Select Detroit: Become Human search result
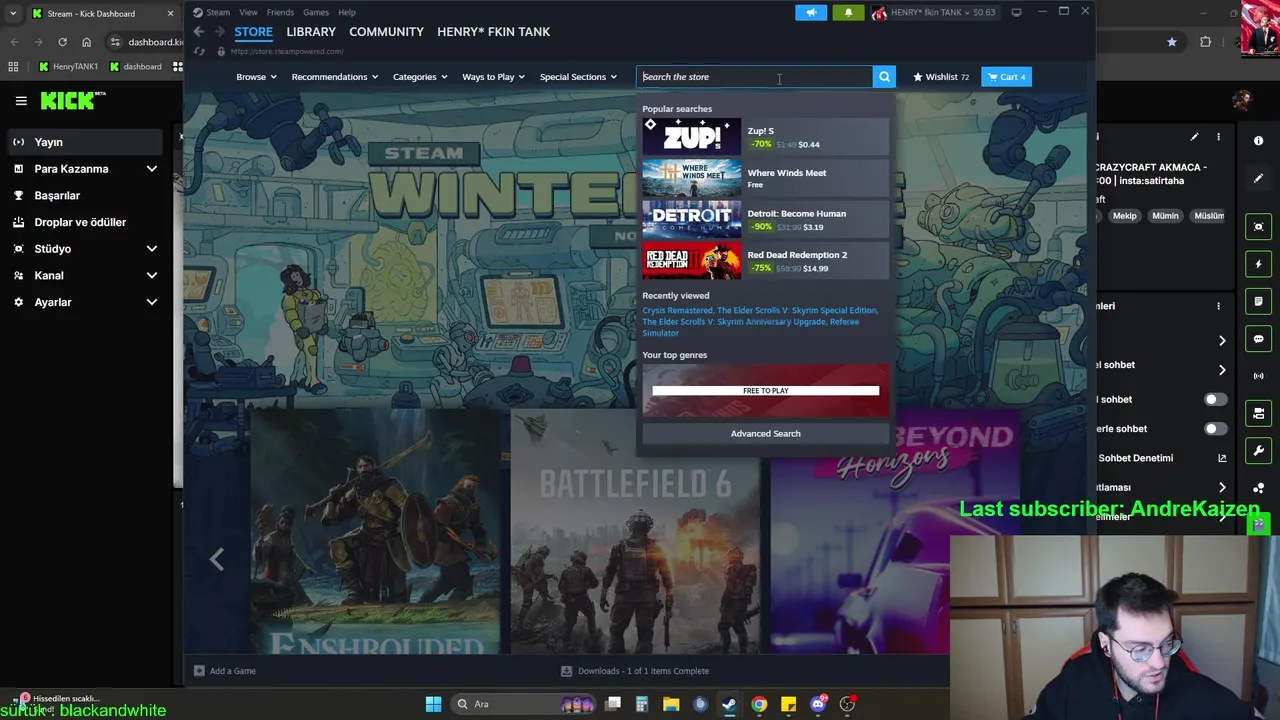Viewport: 1280px width, 720px height. pos(765,219)
